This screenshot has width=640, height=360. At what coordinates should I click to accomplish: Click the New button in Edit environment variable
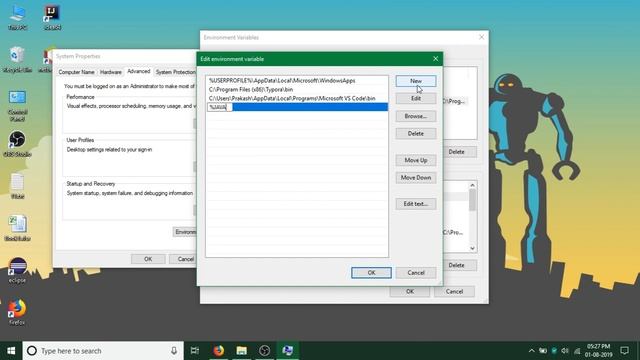[416, 81]
